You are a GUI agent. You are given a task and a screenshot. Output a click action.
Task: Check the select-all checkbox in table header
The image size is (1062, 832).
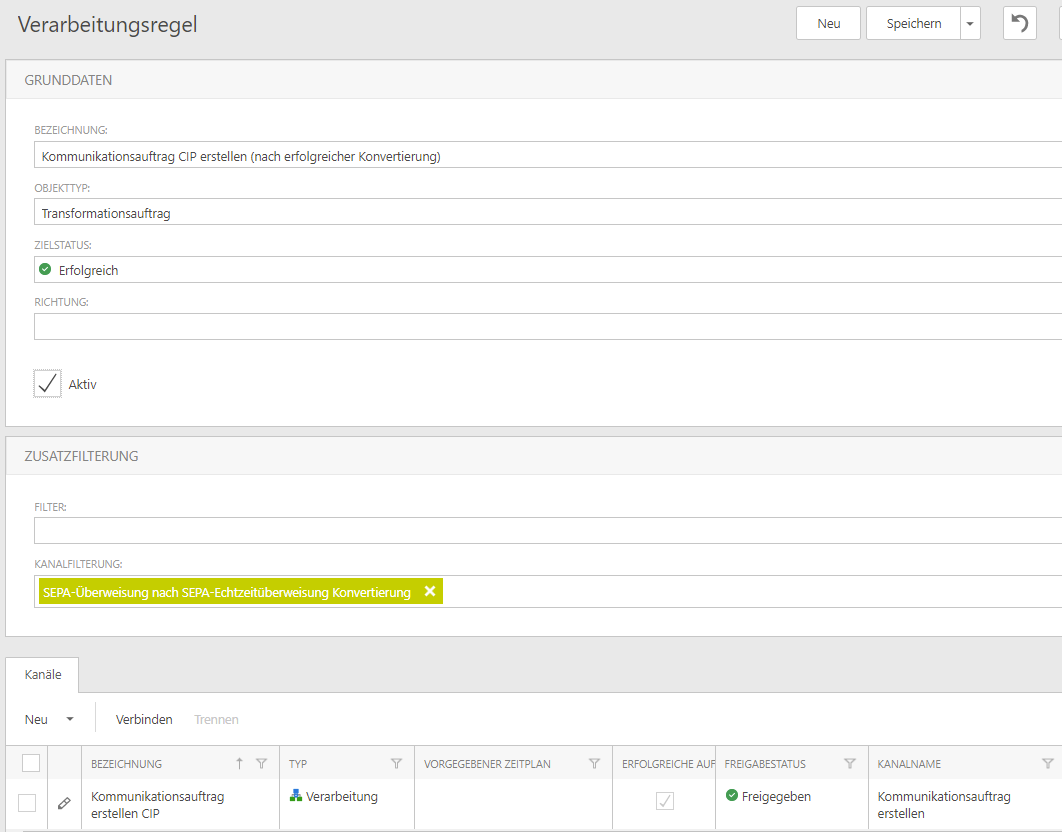31,764
